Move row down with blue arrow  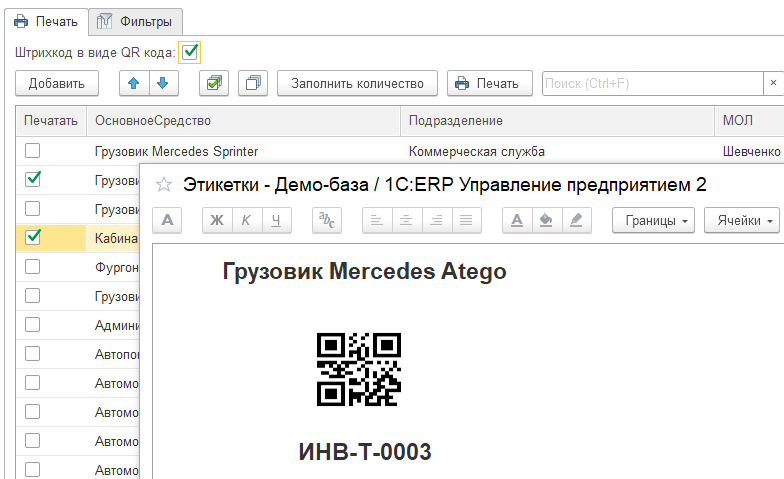point(162,83)
